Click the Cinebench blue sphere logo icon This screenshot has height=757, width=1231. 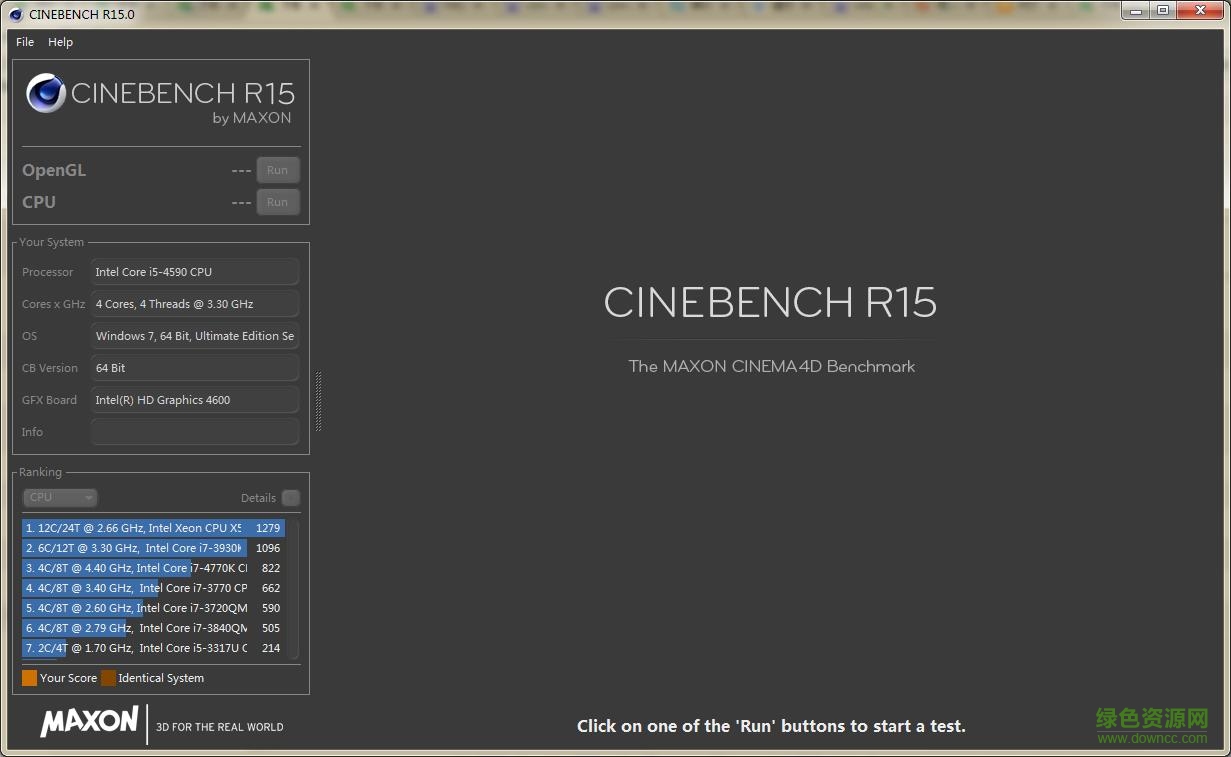click(x=45, y=93)
